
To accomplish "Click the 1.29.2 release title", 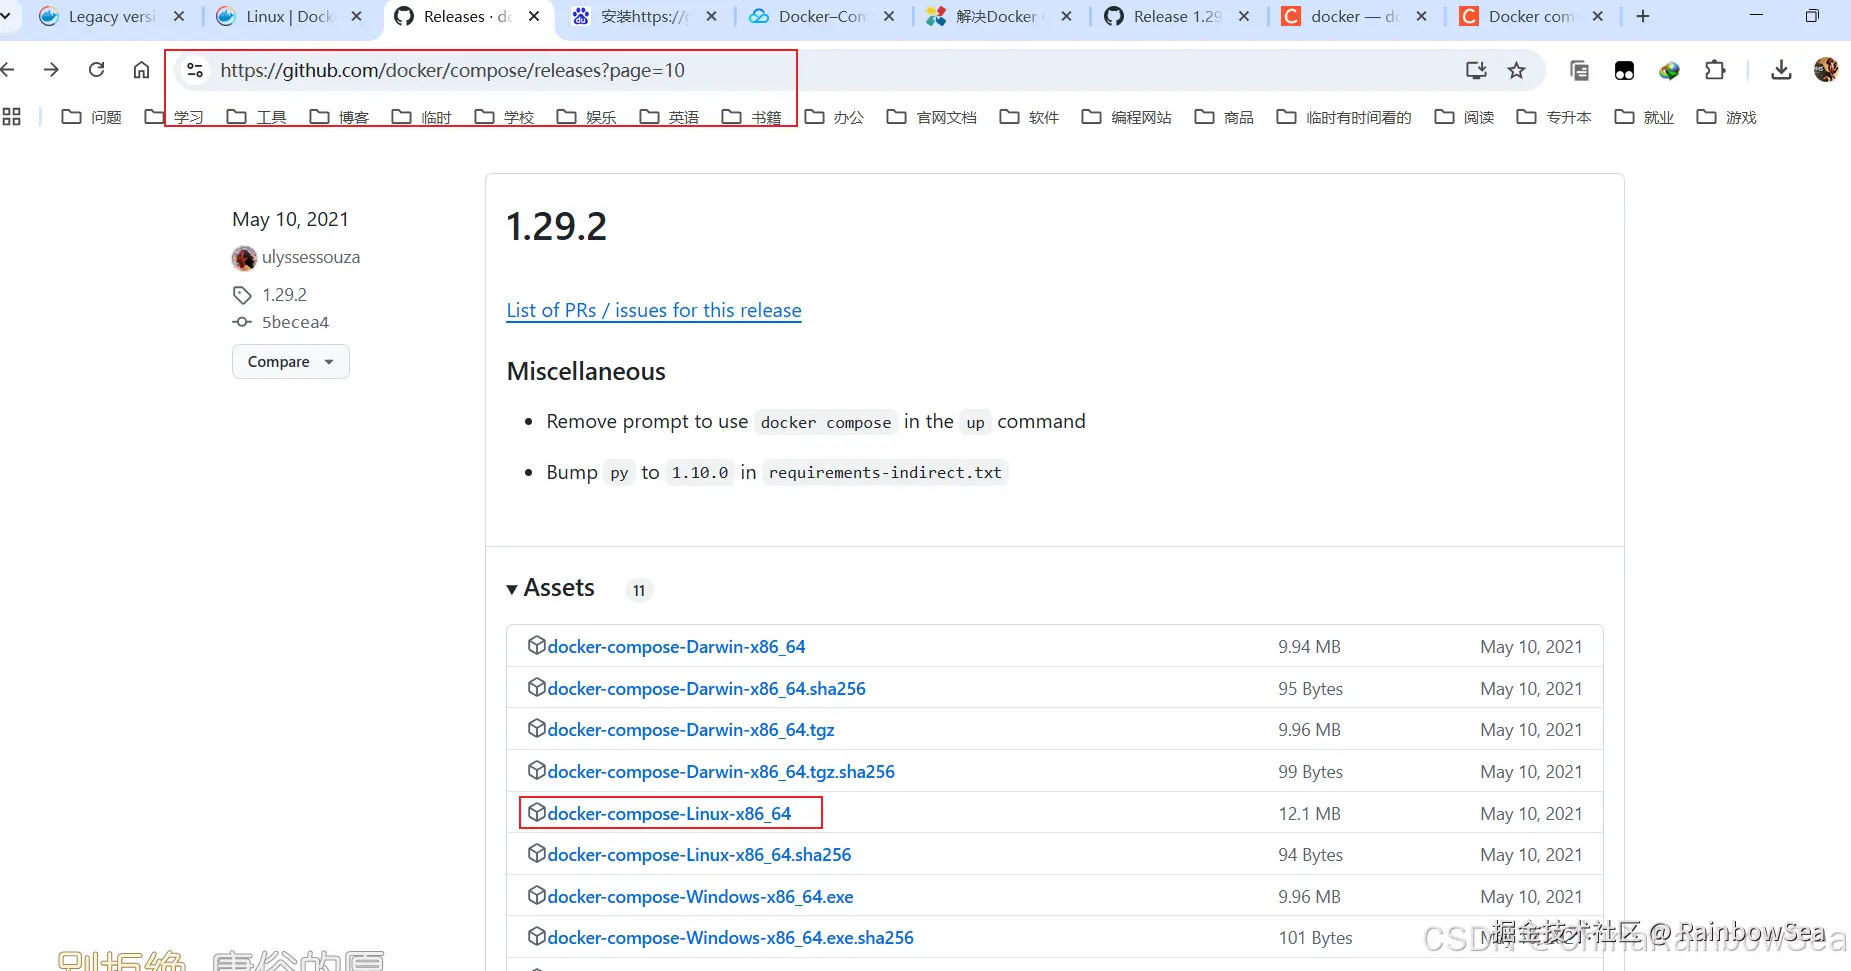I will (x=556, y=226).
